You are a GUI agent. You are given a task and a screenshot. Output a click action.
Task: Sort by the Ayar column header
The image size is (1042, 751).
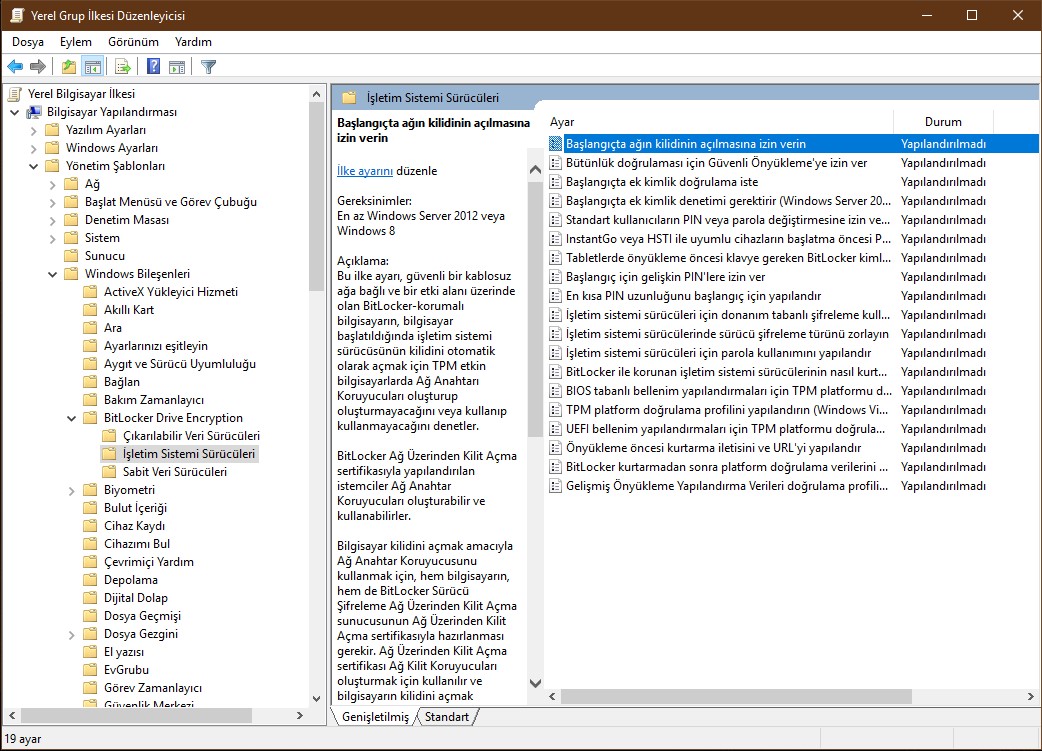coord(720,122)
